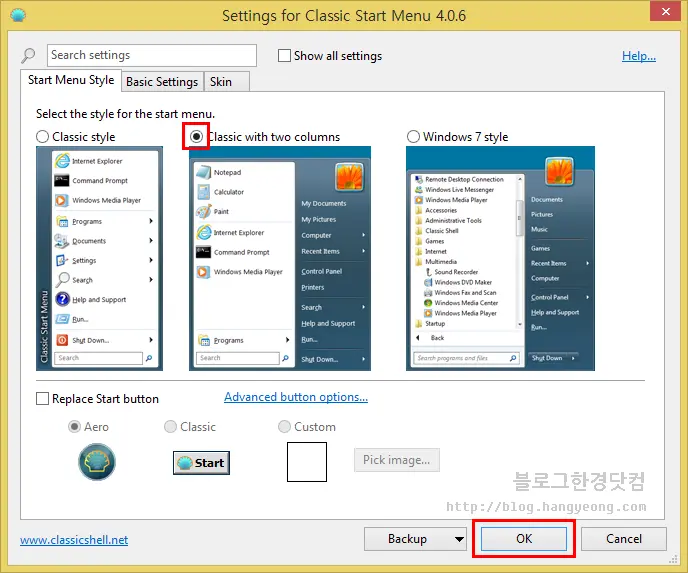
Task: Click in the Search settings field
Action: point(150,56)
